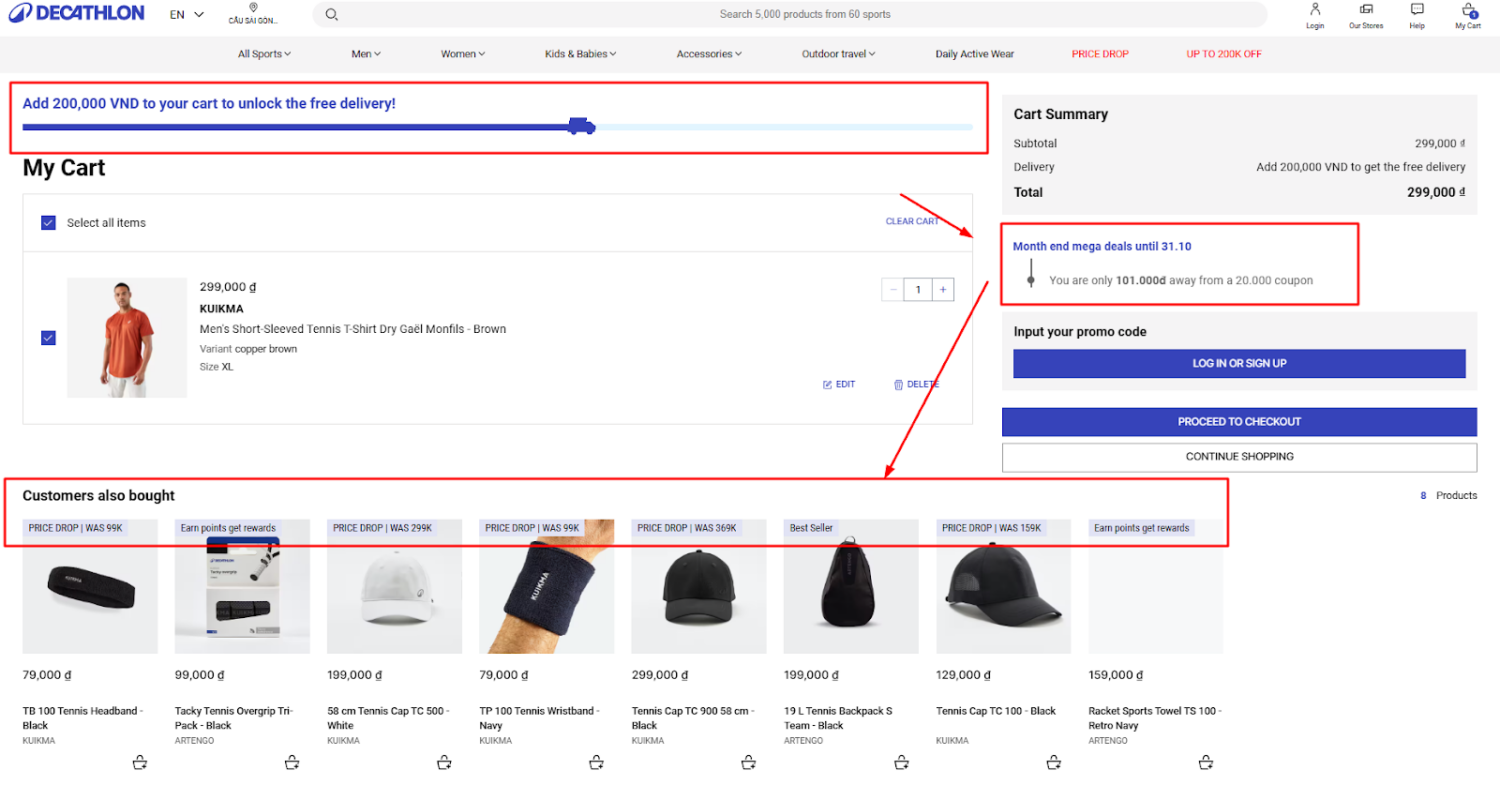The image size is (1500, 785).
Task: Toggle Select all items checkbox
Action: 48,223
